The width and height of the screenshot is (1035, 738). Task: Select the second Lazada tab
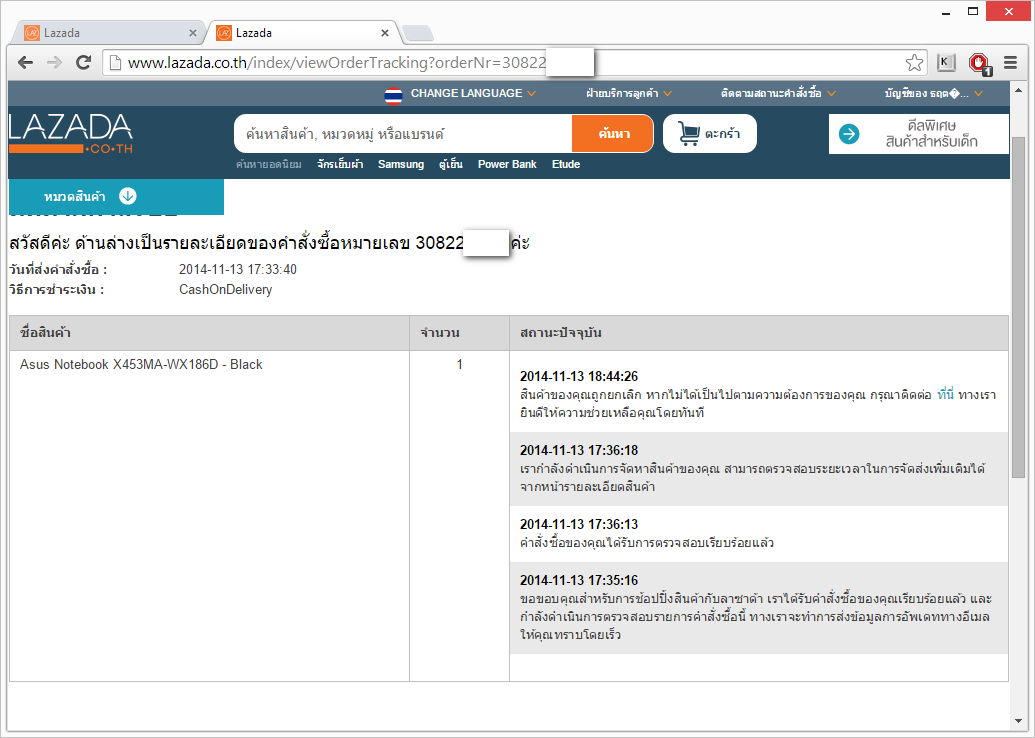[x=302, y=32]
